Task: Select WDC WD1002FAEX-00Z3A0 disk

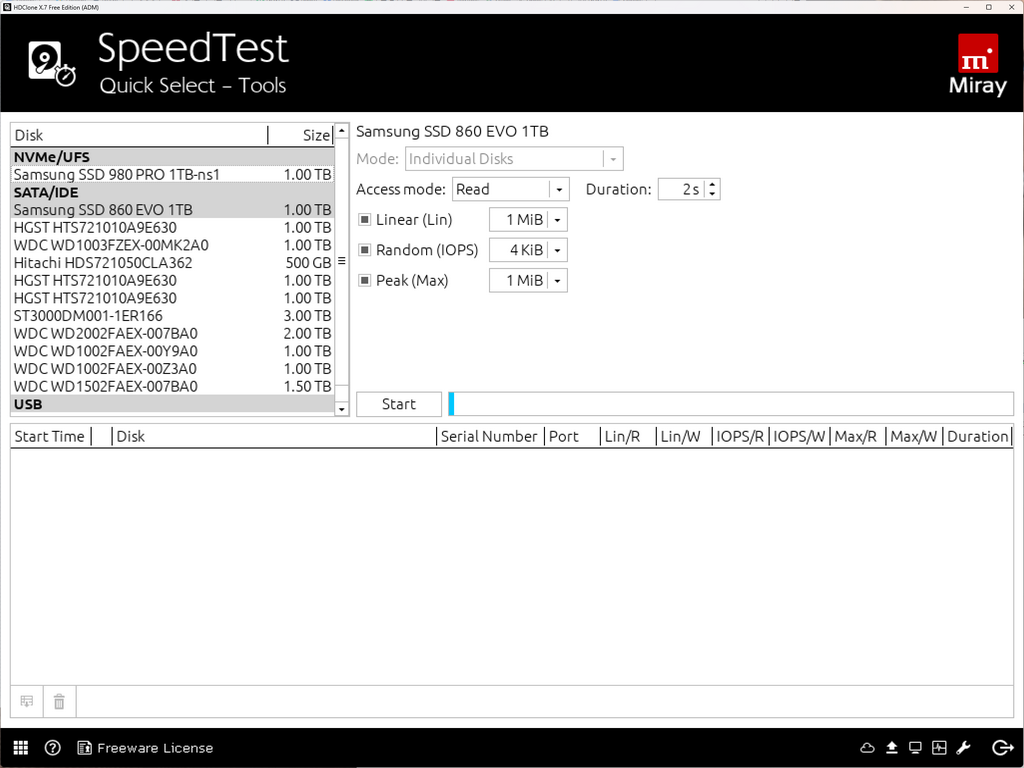Action: (x=172, y=368)
